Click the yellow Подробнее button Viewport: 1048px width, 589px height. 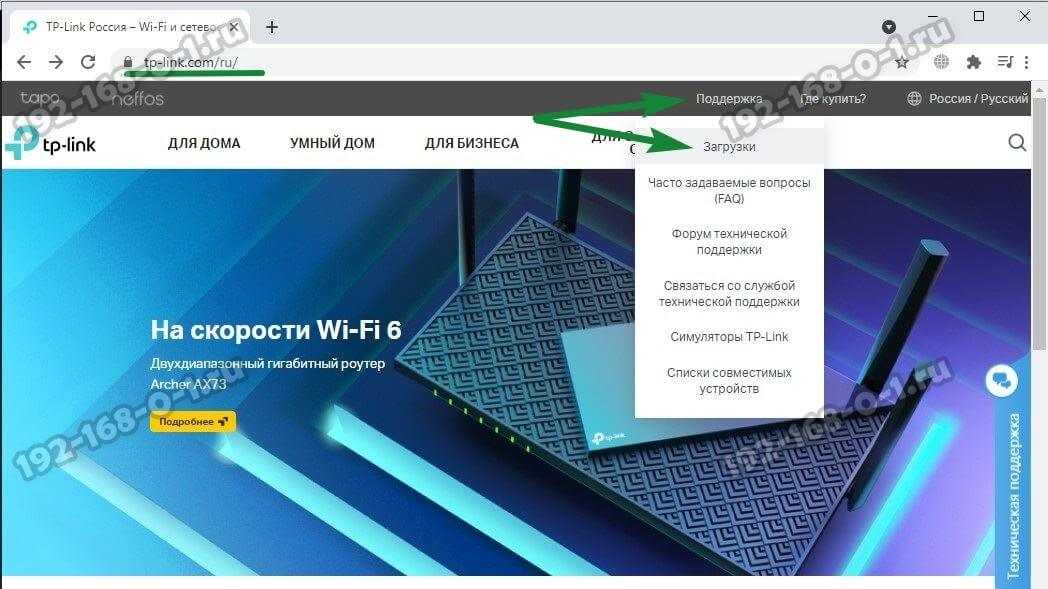point(192,421)
